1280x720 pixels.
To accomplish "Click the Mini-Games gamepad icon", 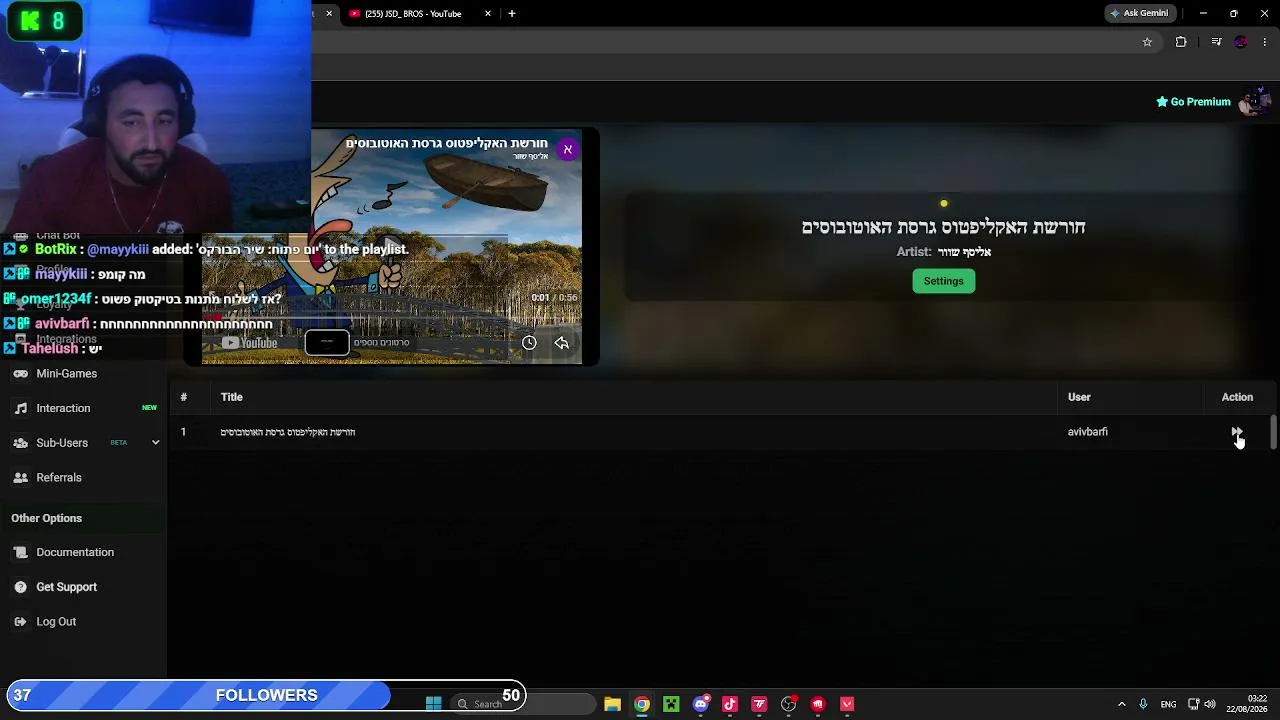I will click(x=20, y=374).
